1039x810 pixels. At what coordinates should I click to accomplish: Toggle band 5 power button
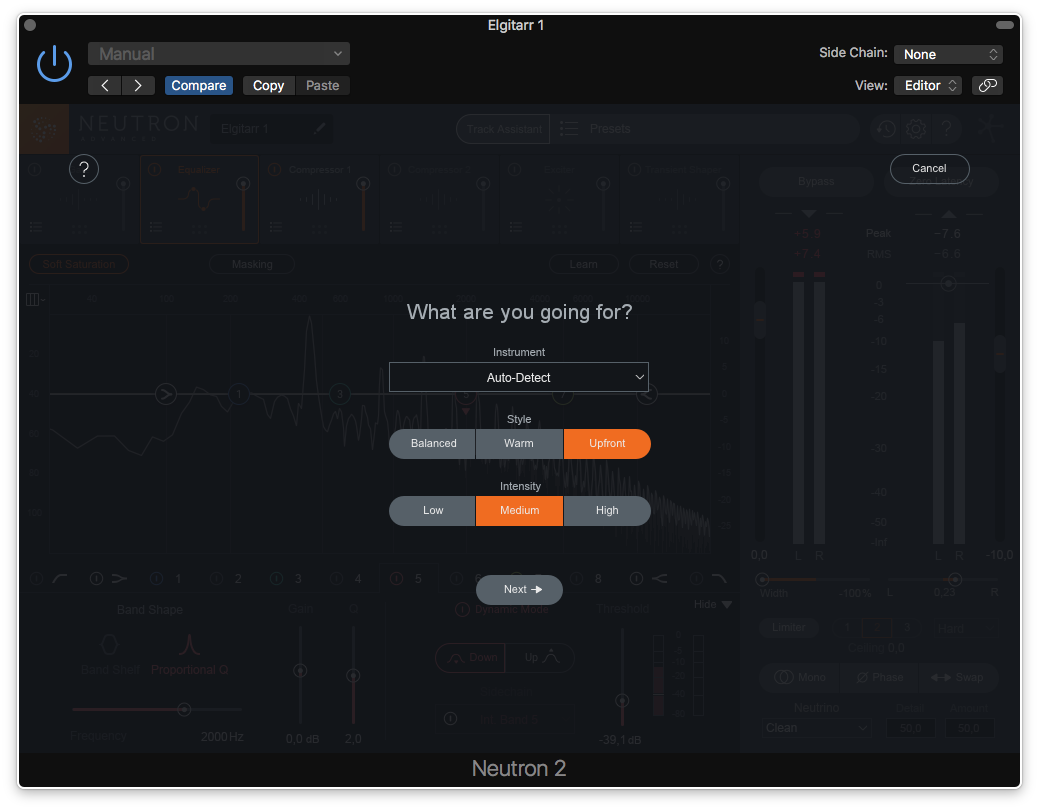(396, 579)
